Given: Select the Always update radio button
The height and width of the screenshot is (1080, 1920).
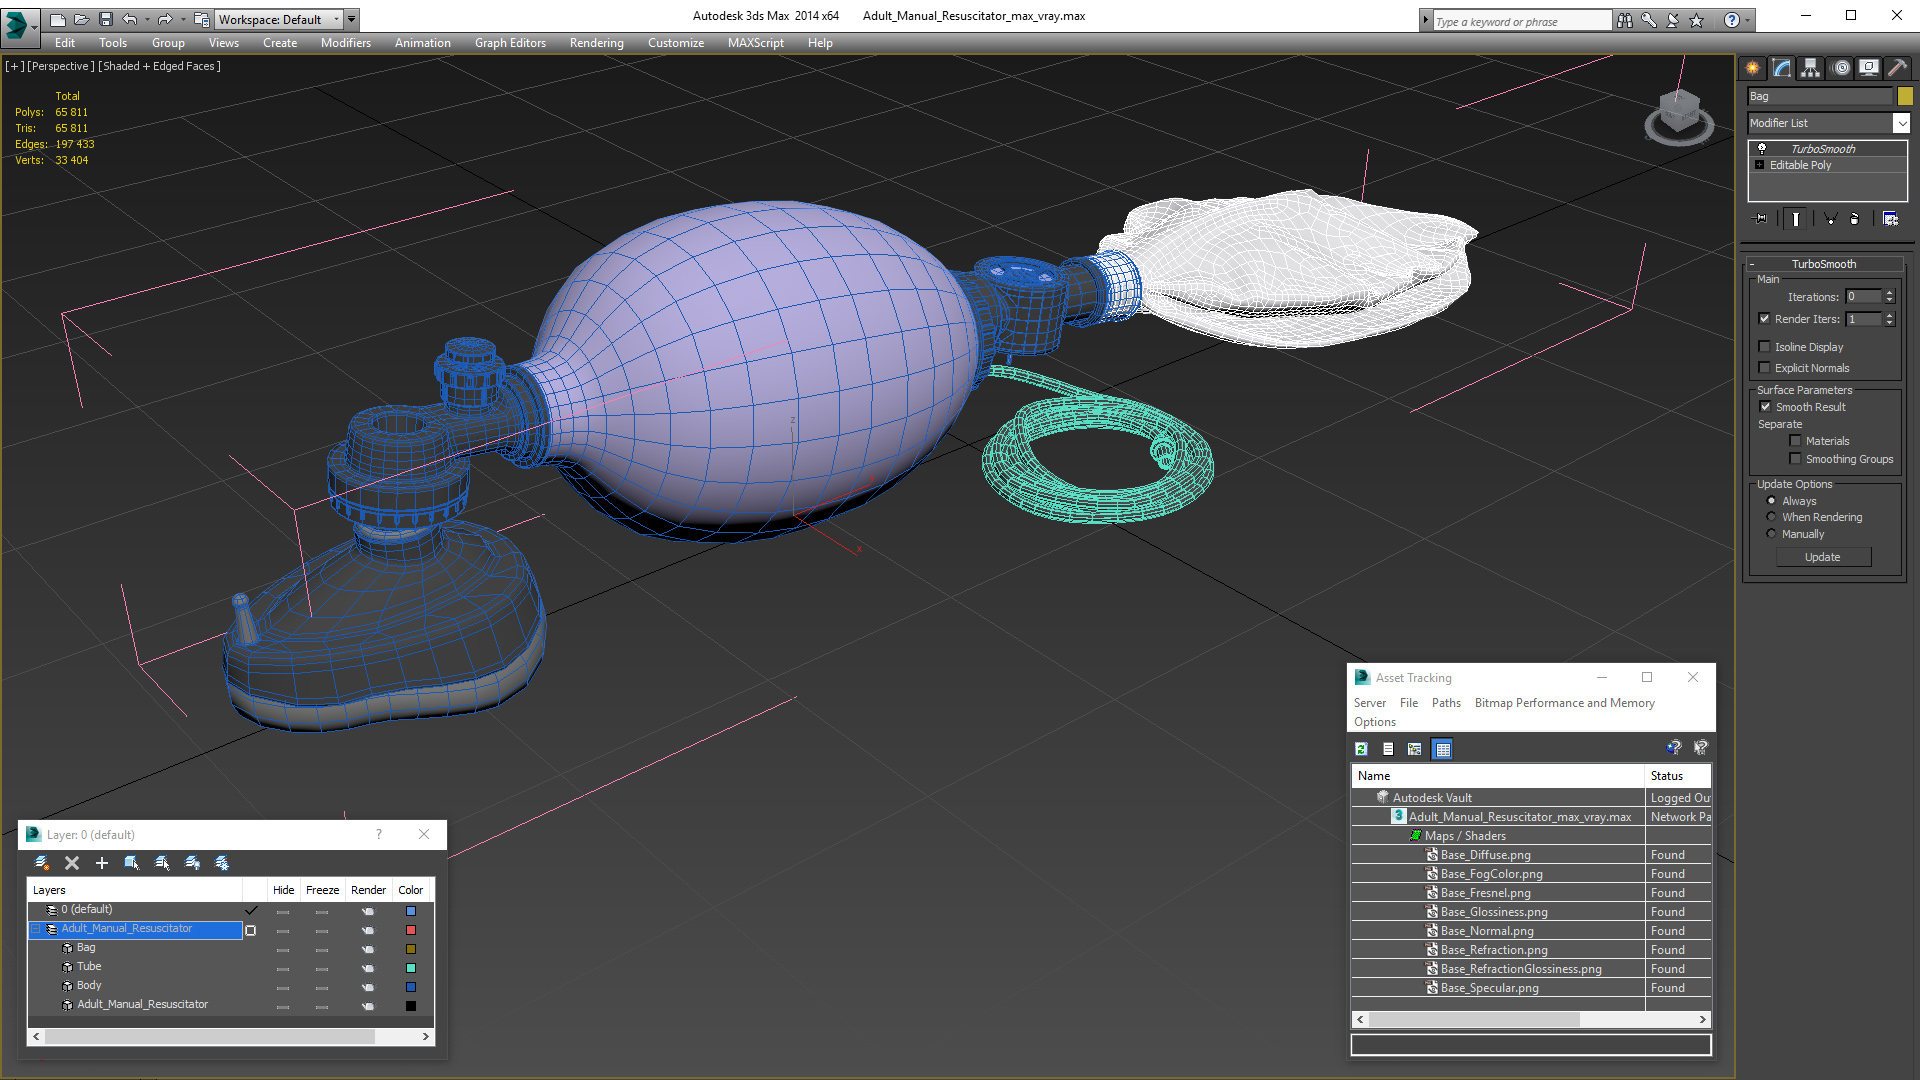Looking at the screenshot, I should 1772,501.
